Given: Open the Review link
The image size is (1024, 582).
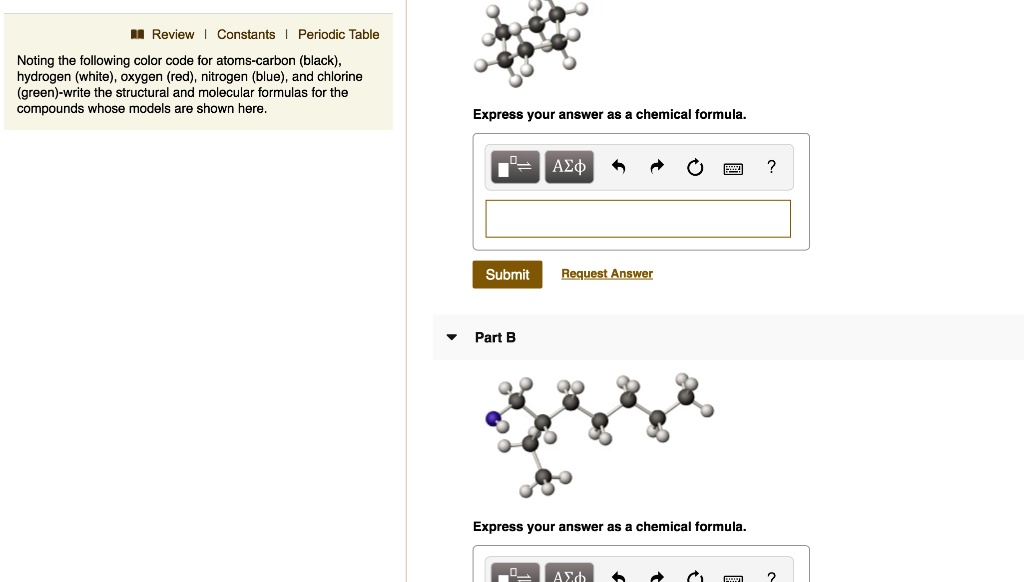Looking at the screenshot, I should (x=173, y=35).
